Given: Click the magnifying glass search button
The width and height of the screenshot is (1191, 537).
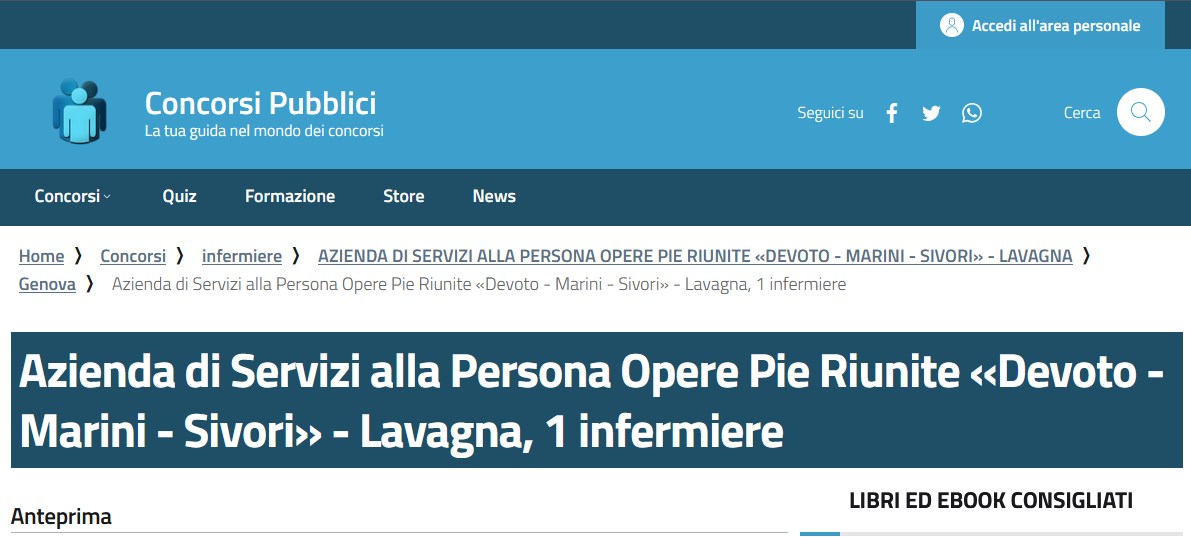Looking at the screenshot, I should (1140, 112).
